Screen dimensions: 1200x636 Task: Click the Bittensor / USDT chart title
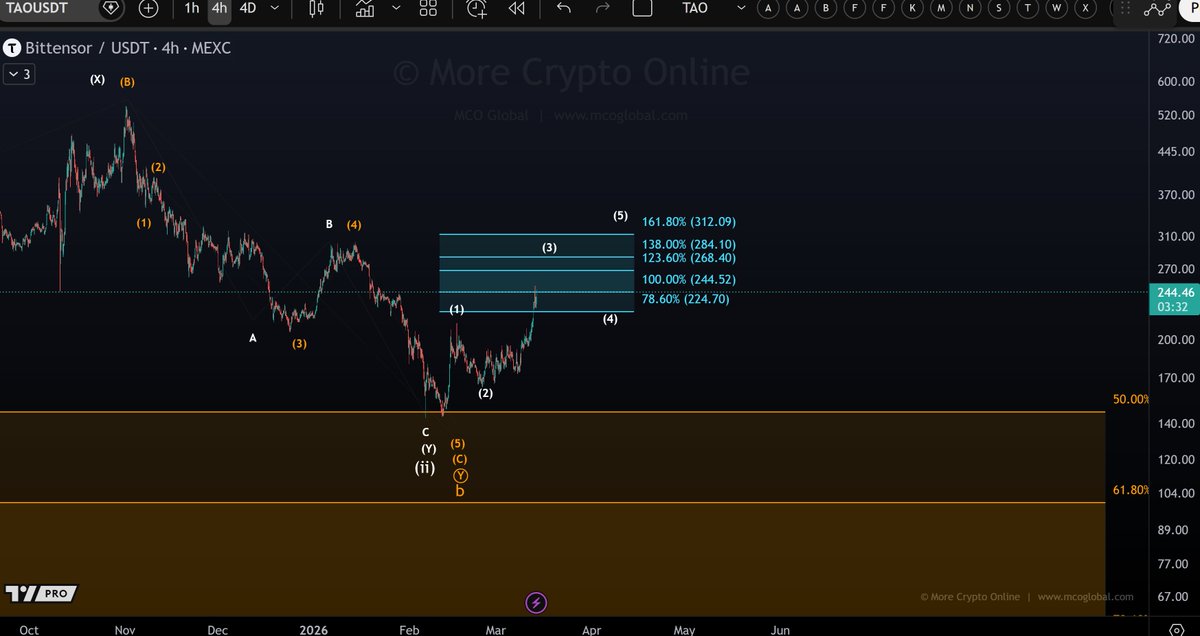(x=128, y=48)
